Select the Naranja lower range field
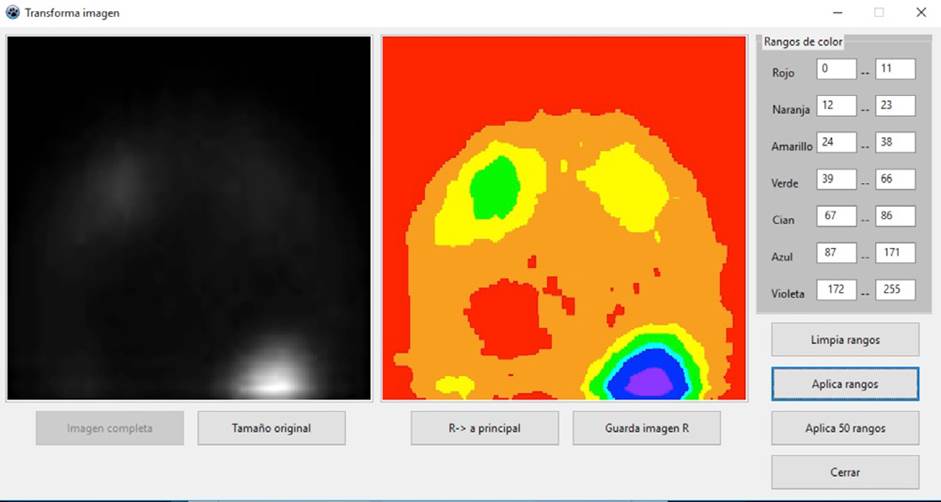This screenshot has height=502, width=941. click(x=836, y=106)
